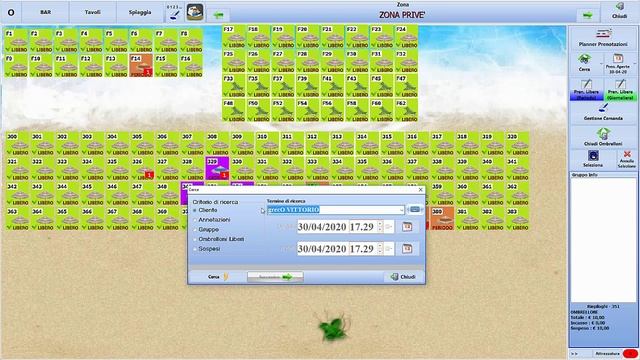
Task: Open the first date picker dropdown
Action: (389, 227)
